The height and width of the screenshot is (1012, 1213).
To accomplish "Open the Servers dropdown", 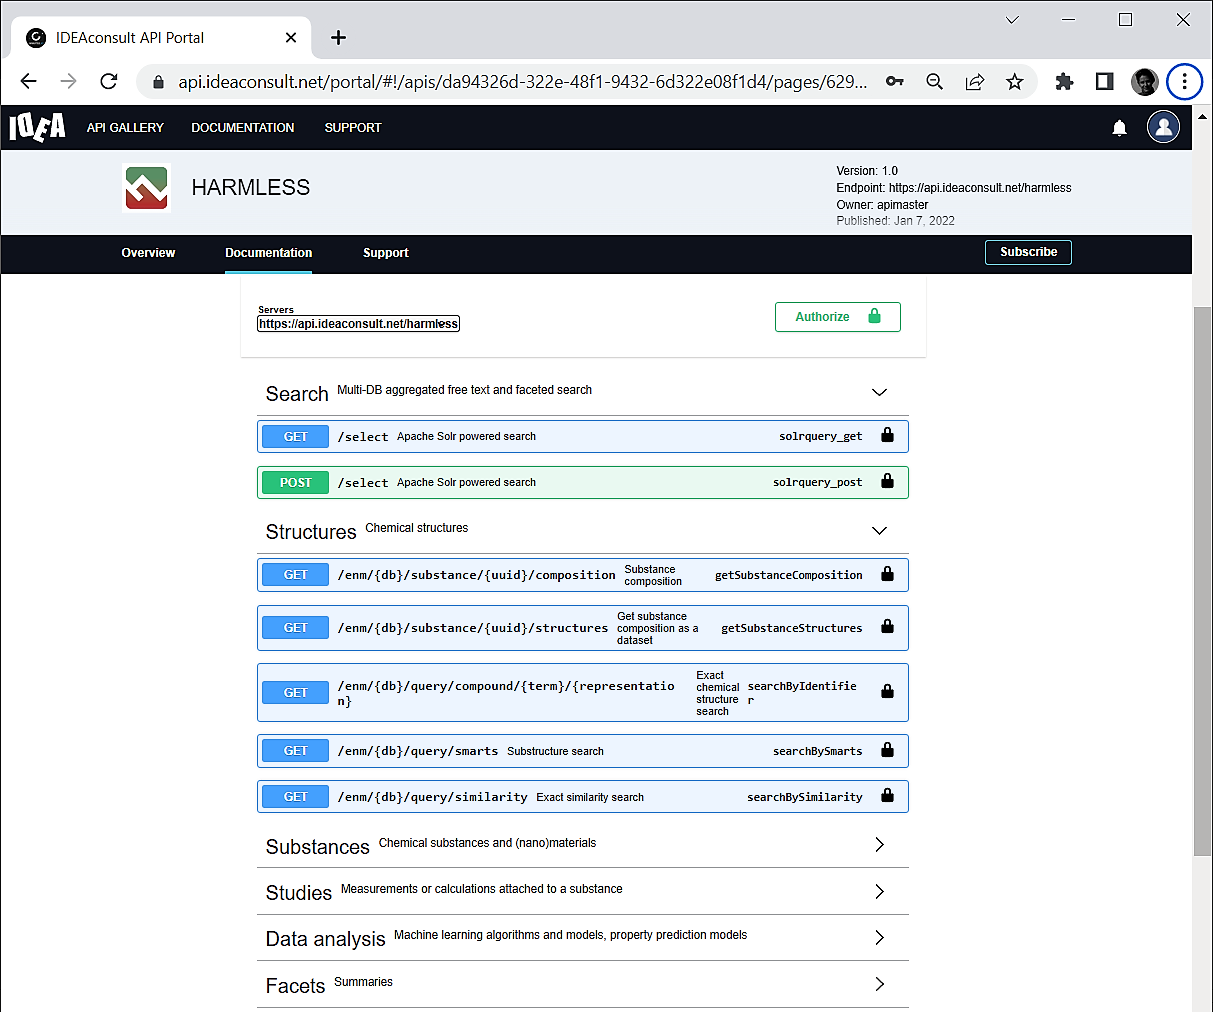I will (358, 324).
